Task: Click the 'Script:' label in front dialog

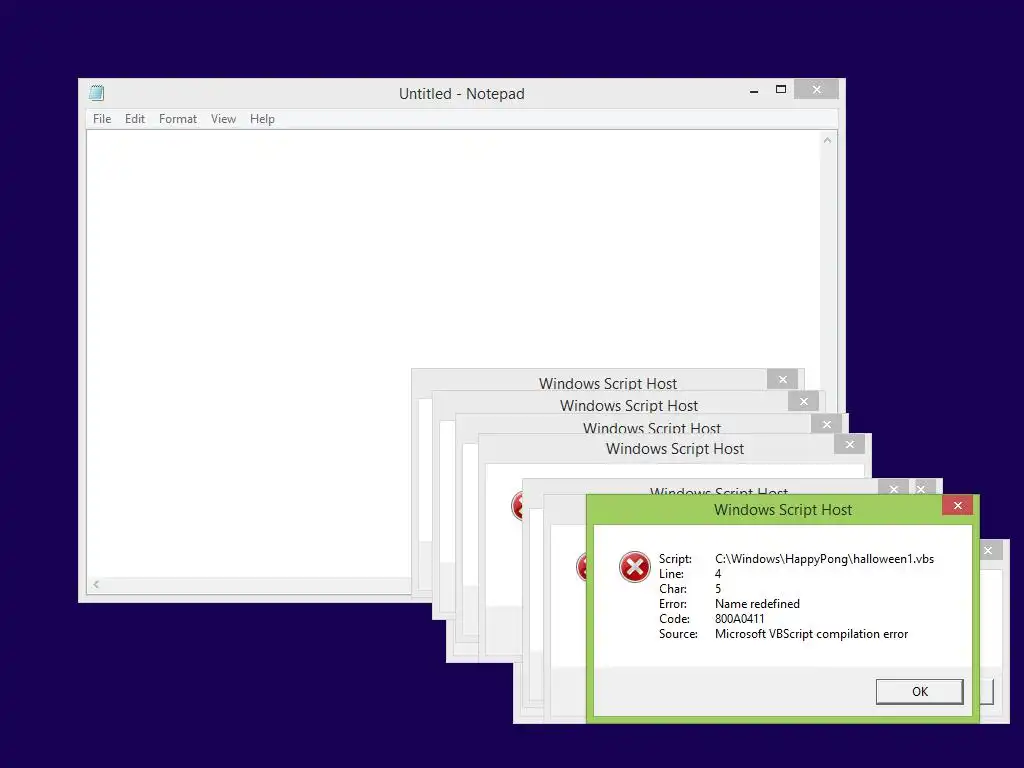Action: click(675, 559)
